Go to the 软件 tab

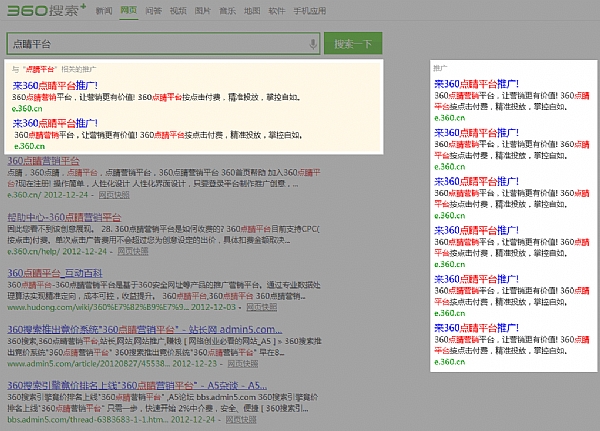click(x=276, y=12)
